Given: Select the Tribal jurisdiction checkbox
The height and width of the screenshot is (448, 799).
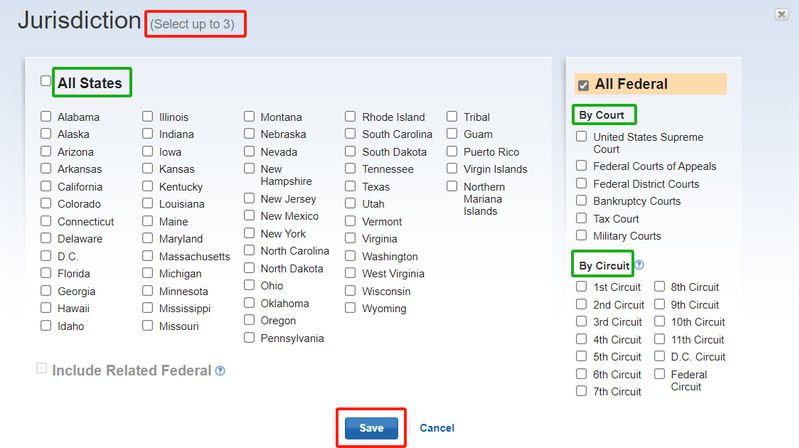Looking at the screenshot, I should click(x=452, y=117).
